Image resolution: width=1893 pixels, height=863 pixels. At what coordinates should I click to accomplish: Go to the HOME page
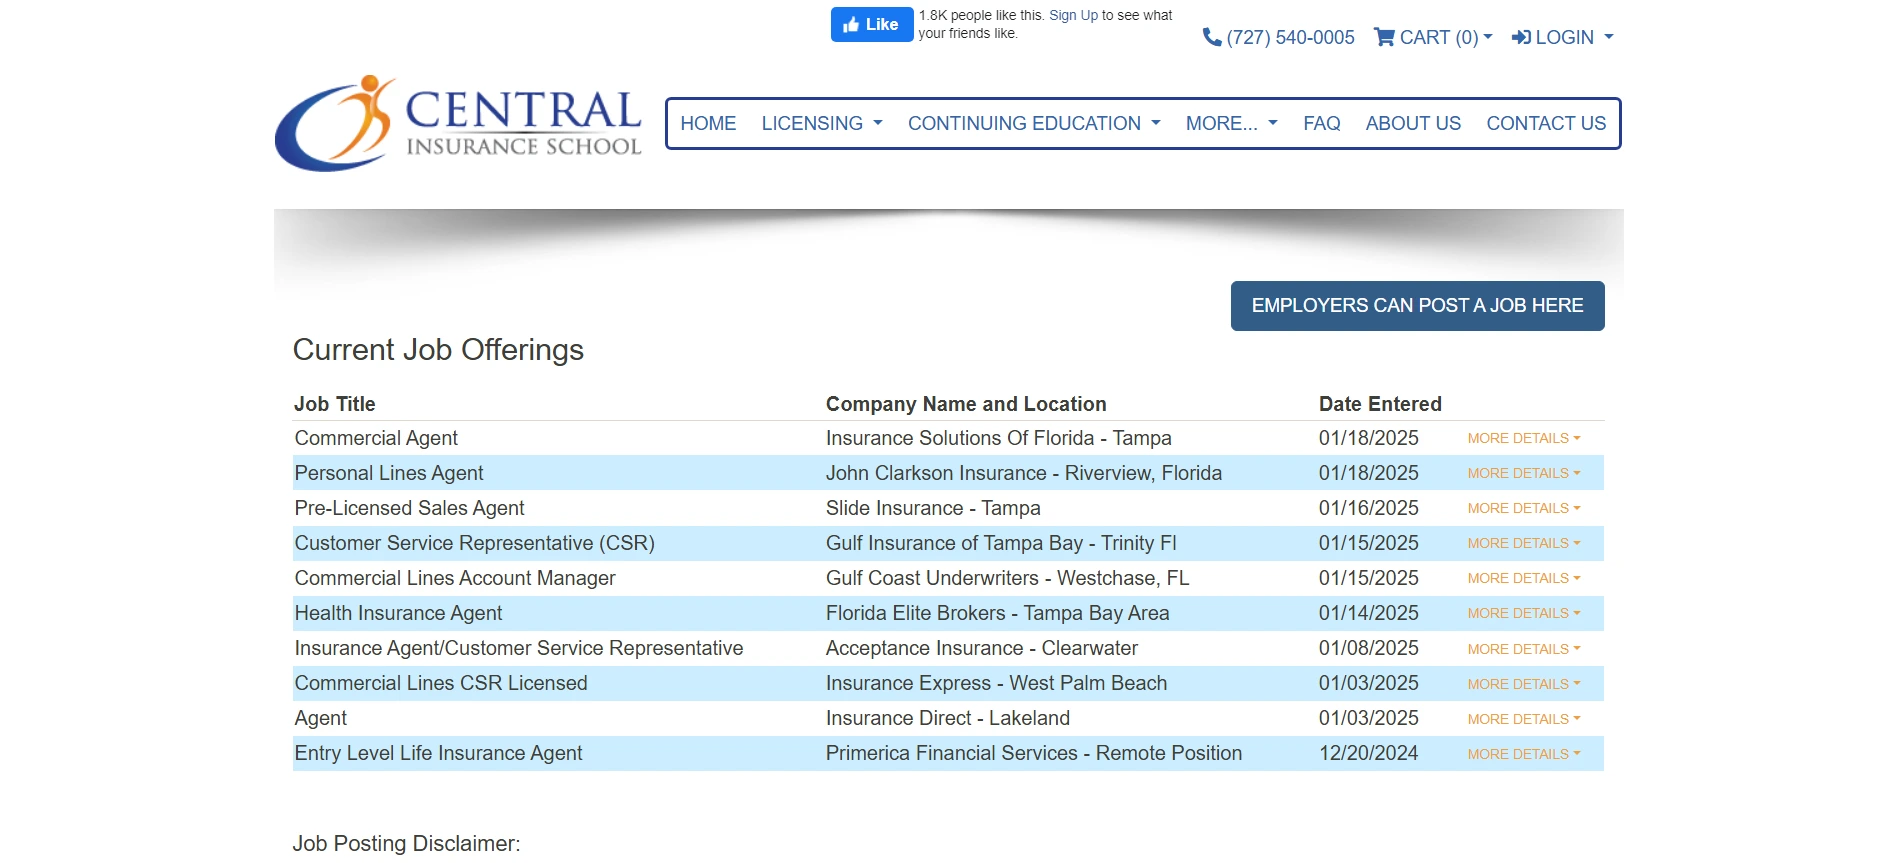click(708, 123)
